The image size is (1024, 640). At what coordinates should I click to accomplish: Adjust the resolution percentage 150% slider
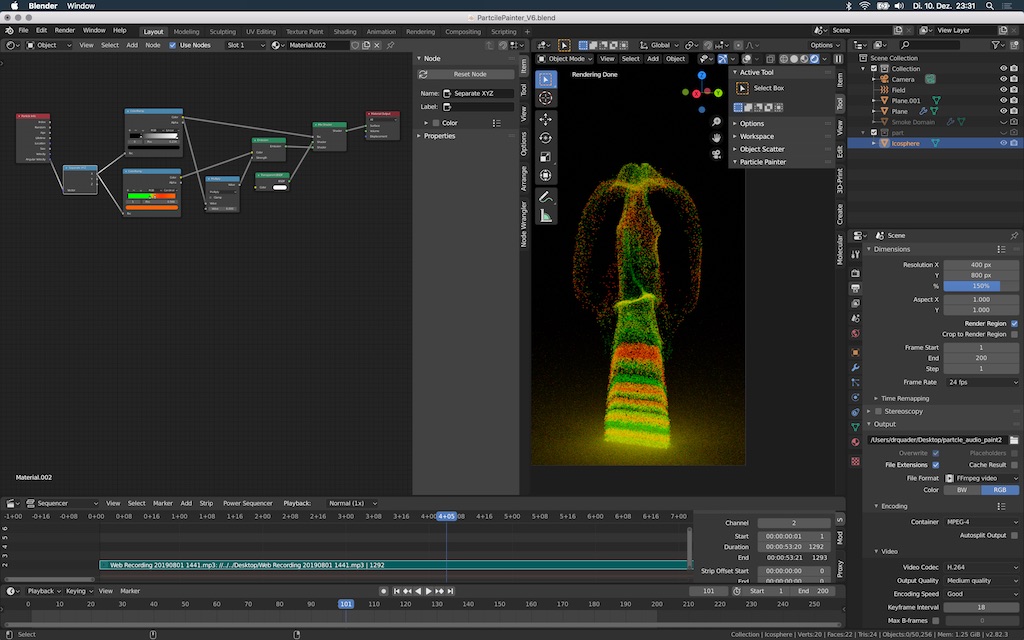pyautogui.click(x=981, y=286)
